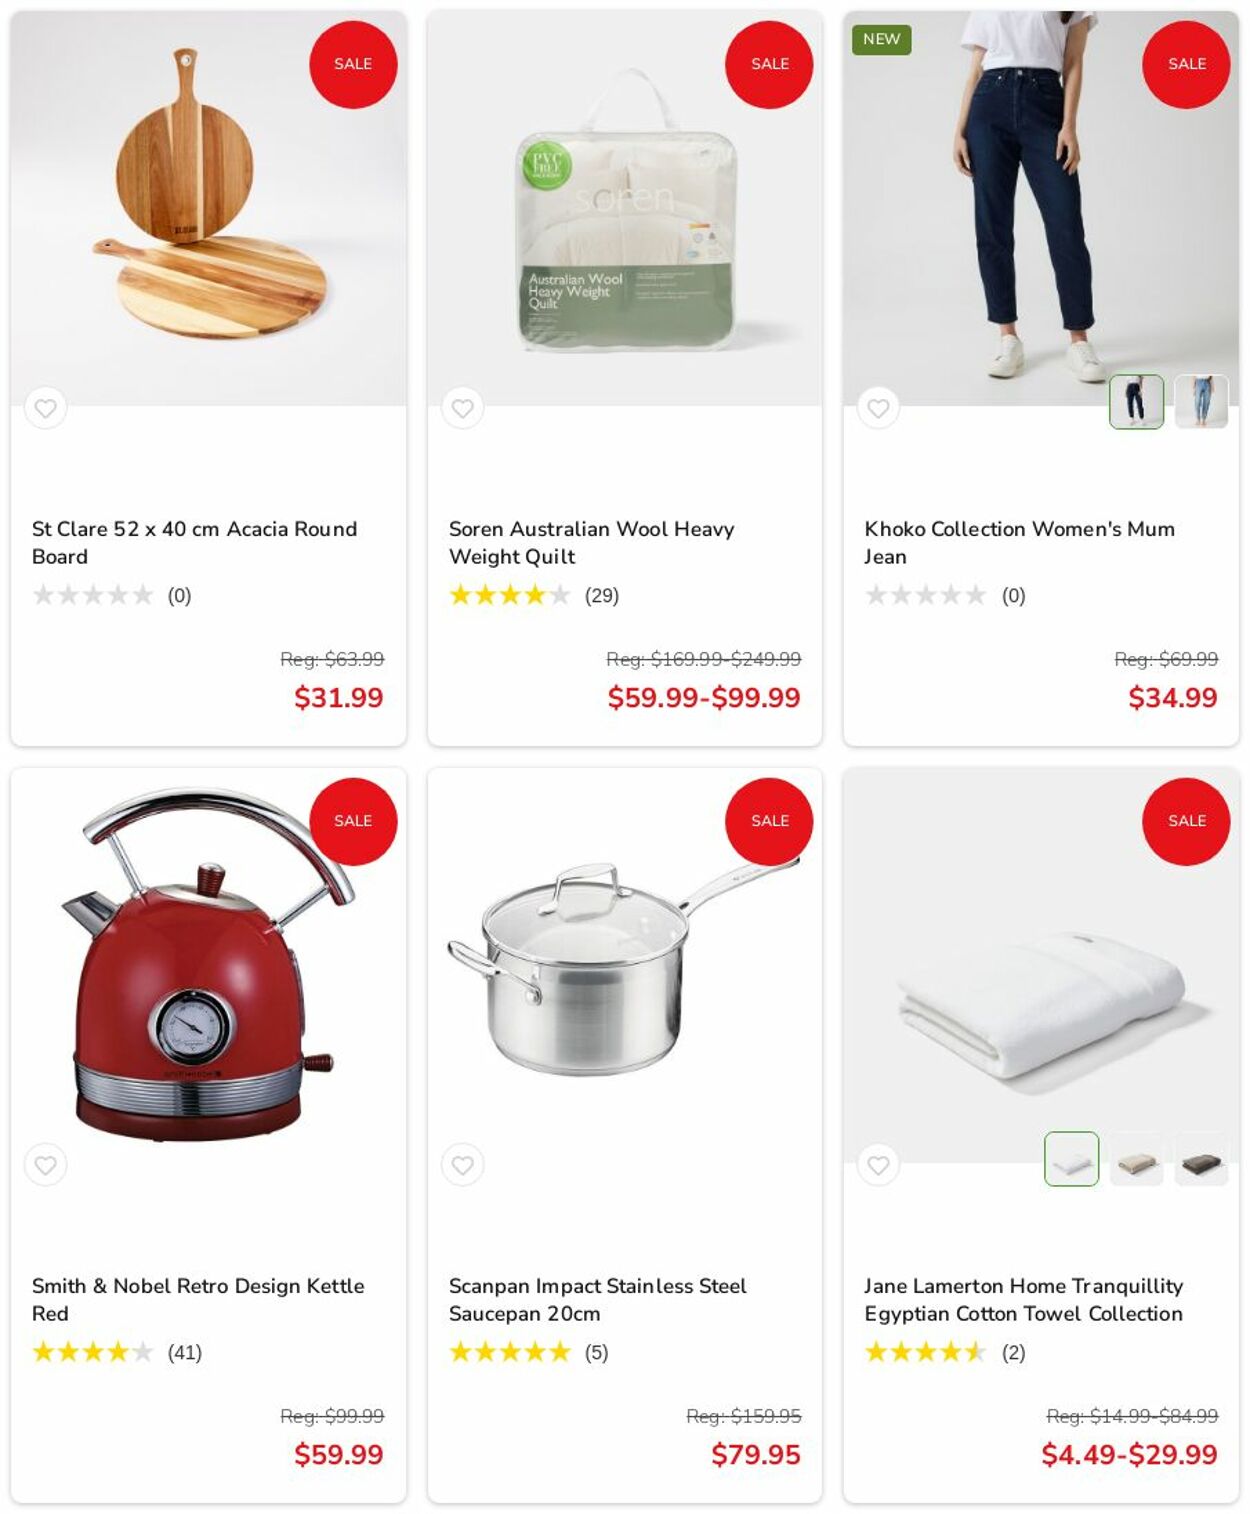This screenshot has width=1250, height=1514.
Task: Favorite the Soren Wool Quilt via heart
Action: coord(462,408)
